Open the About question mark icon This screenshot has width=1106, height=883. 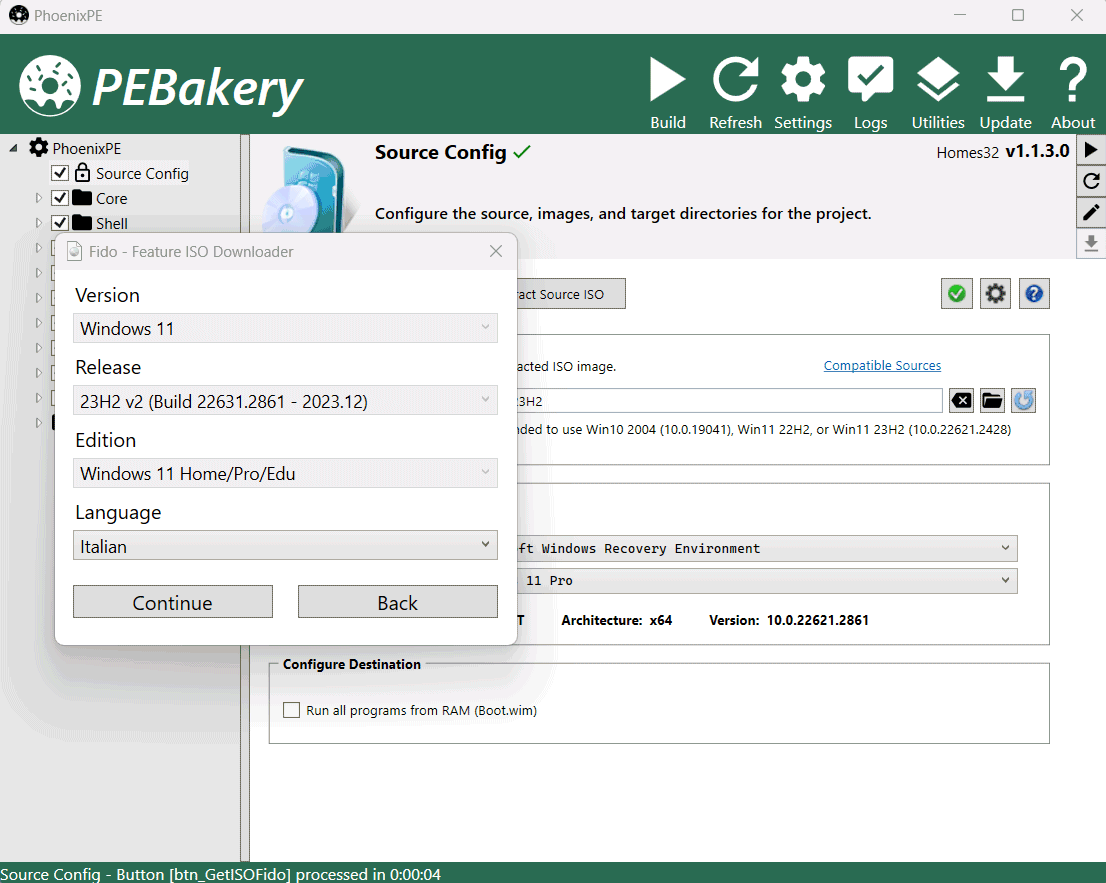[1073, 80]
